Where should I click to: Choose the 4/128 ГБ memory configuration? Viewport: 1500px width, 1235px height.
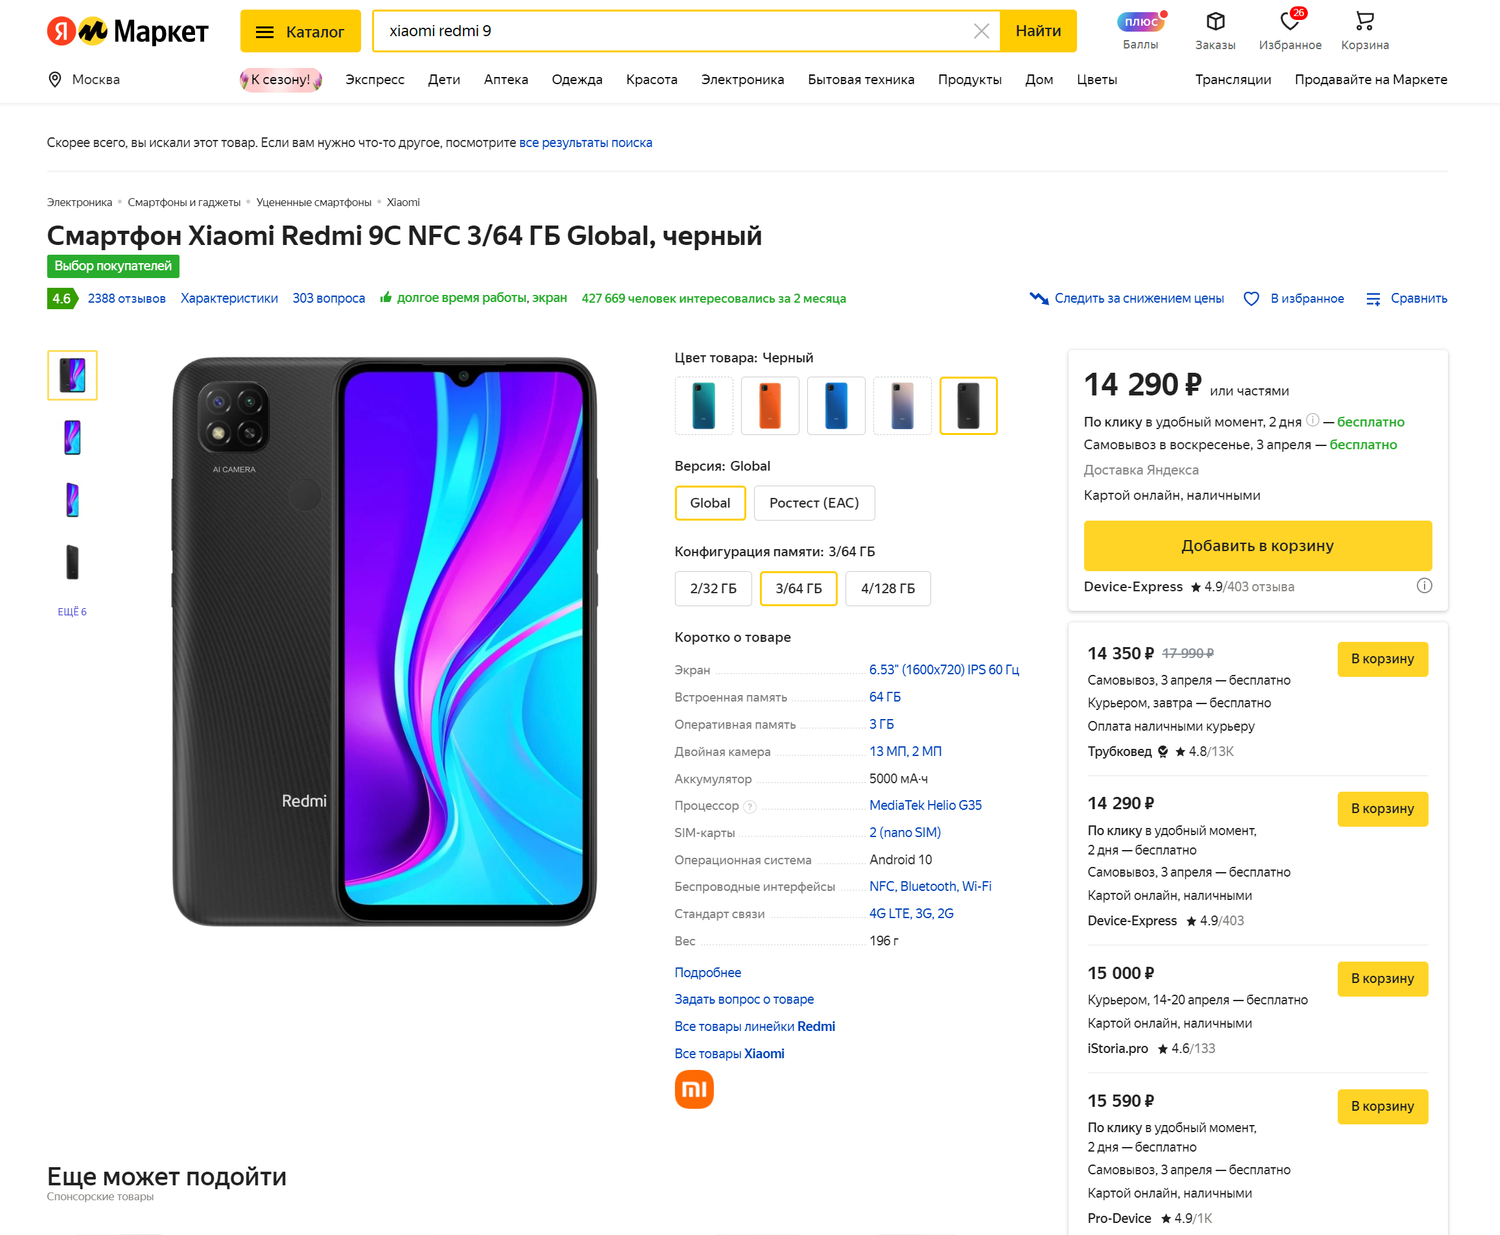[887, 588]
